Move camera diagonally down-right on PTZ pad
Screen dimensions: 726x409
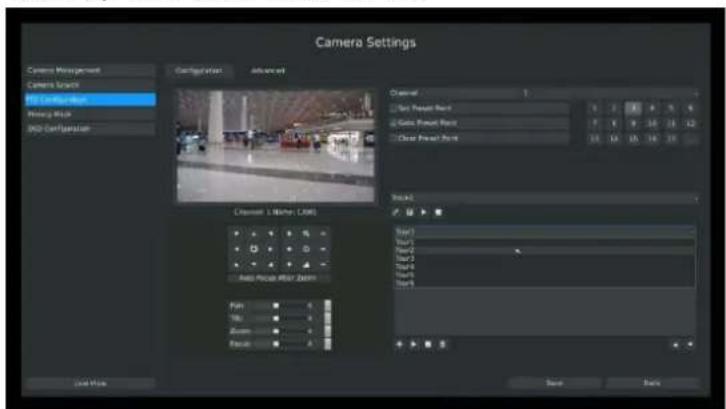[271, 265]
